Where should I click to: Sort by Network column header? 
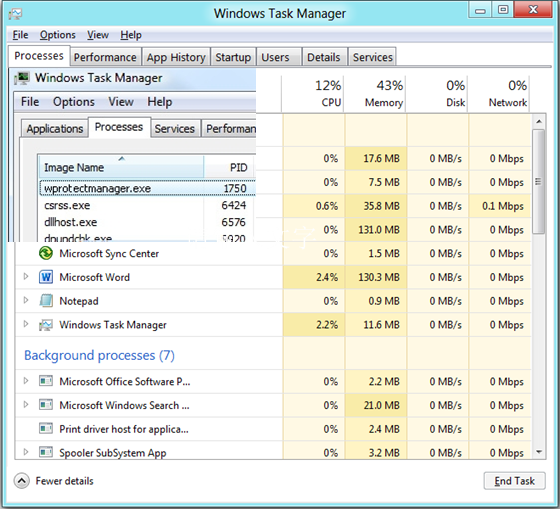(x=499, y=94)
